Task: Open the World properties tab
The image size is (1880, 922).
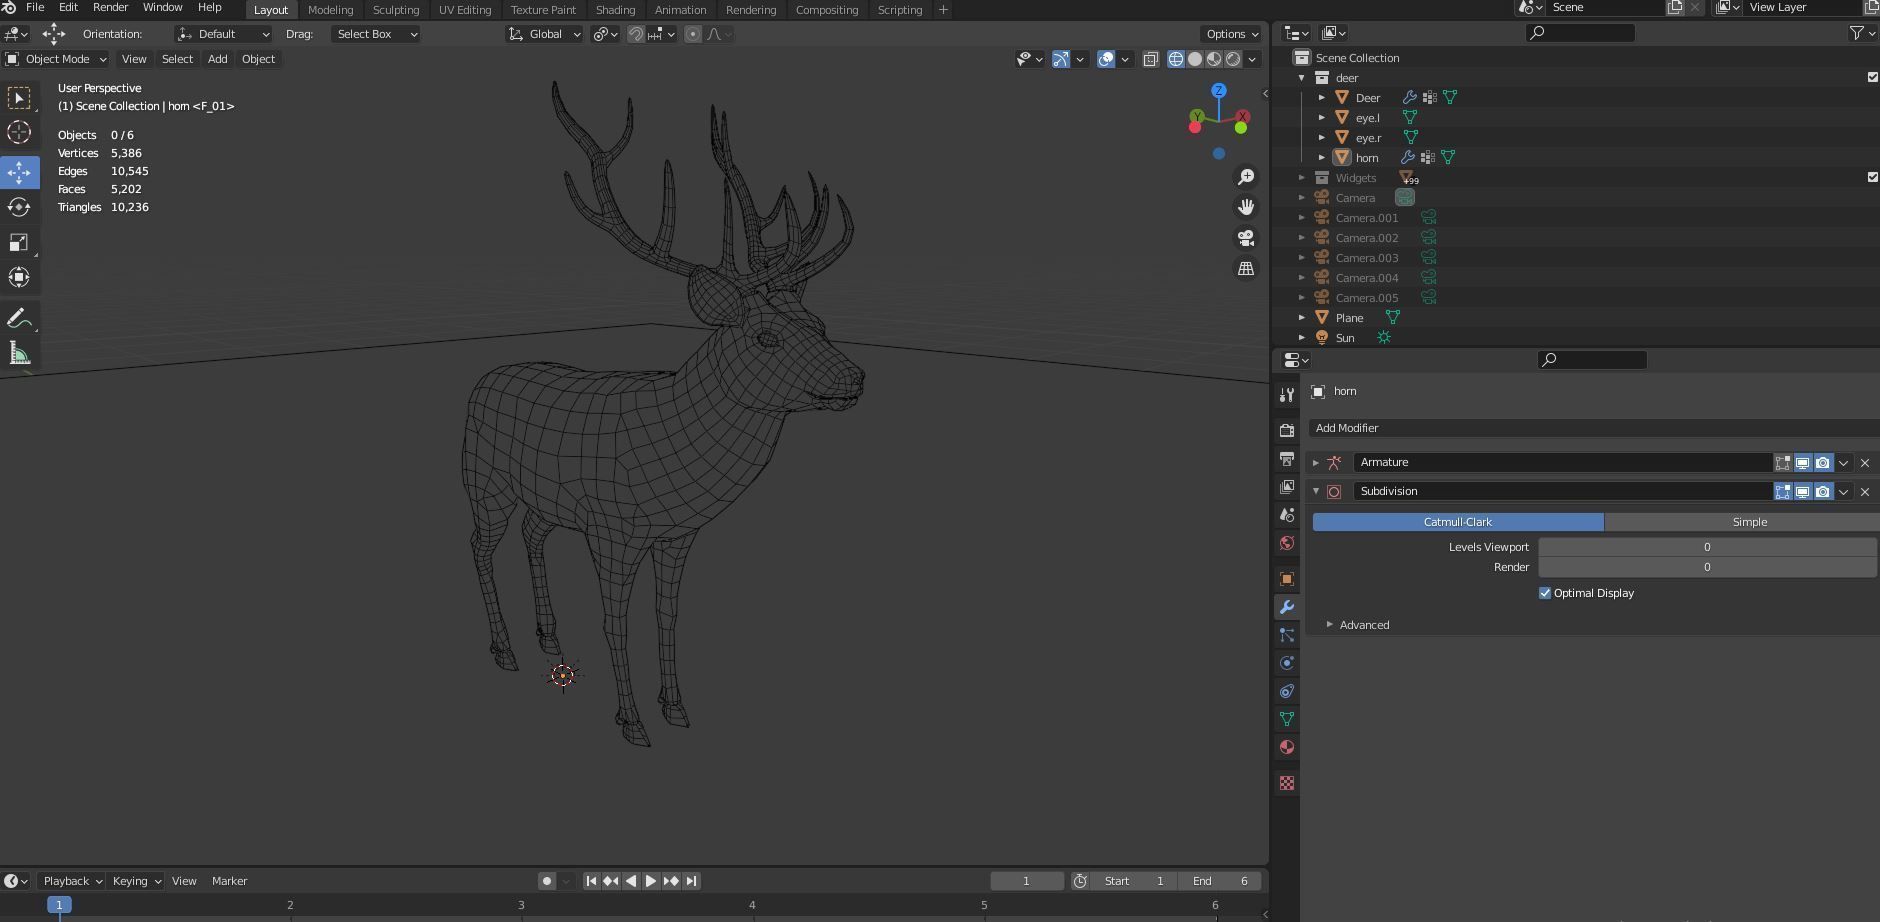Action: (x=1287, y=543)
